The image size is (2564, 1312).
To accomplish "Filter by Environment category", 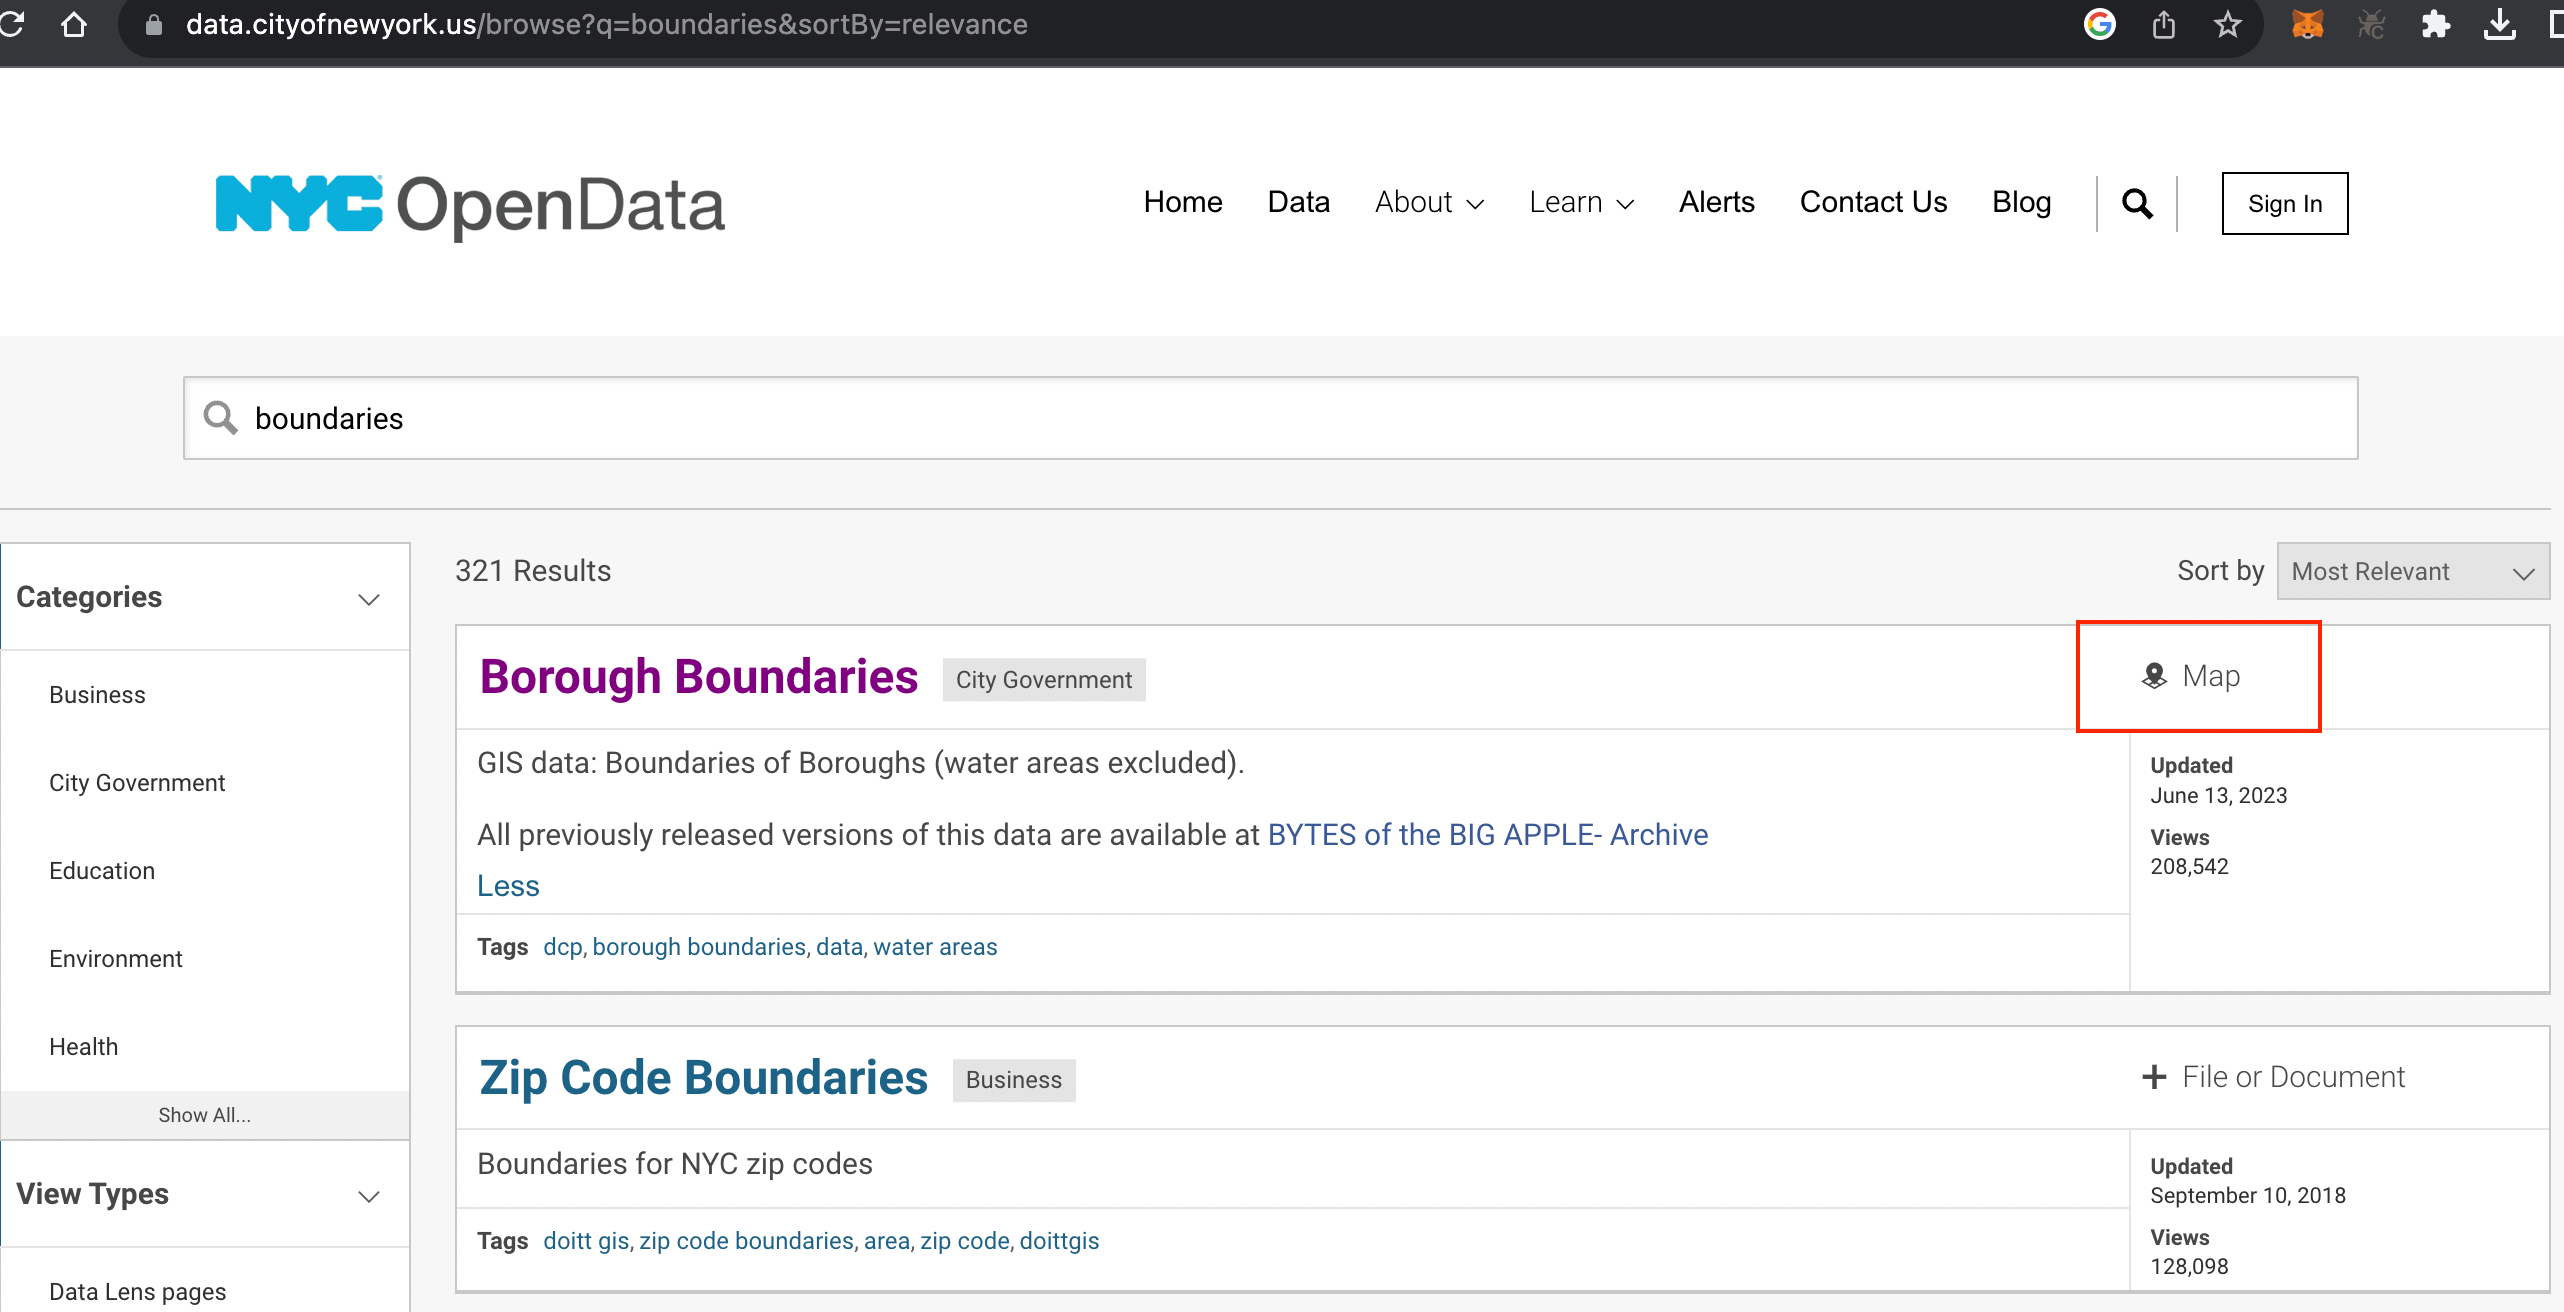I will coord(116,959).
